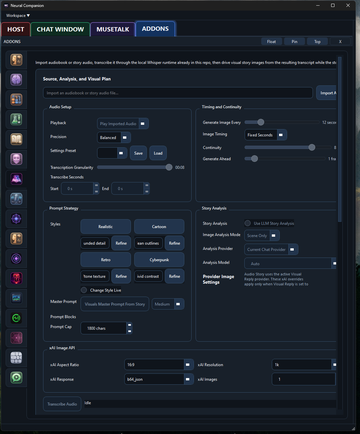
Task: Open the xAI Response format dropdown
Action: pyautogui.click(x=159, y=379)
